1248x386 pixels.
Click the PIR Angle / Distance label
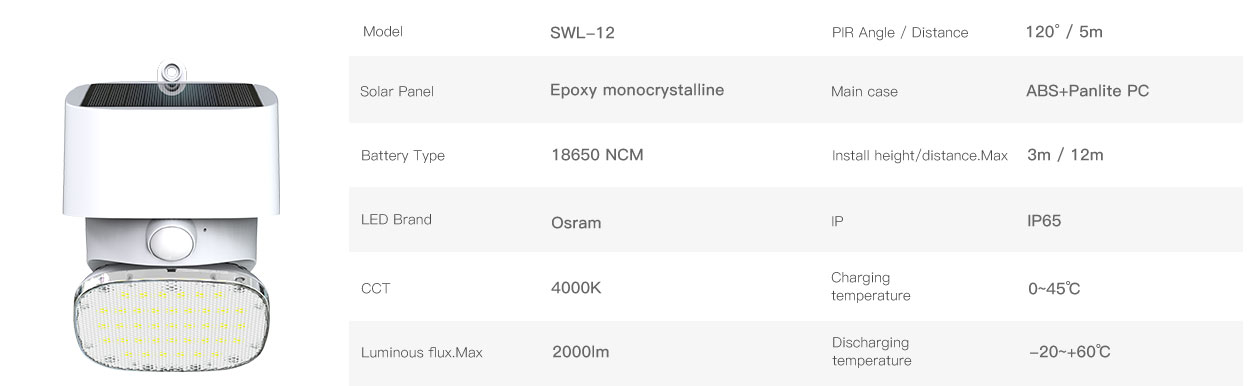[x=900, y=33]
